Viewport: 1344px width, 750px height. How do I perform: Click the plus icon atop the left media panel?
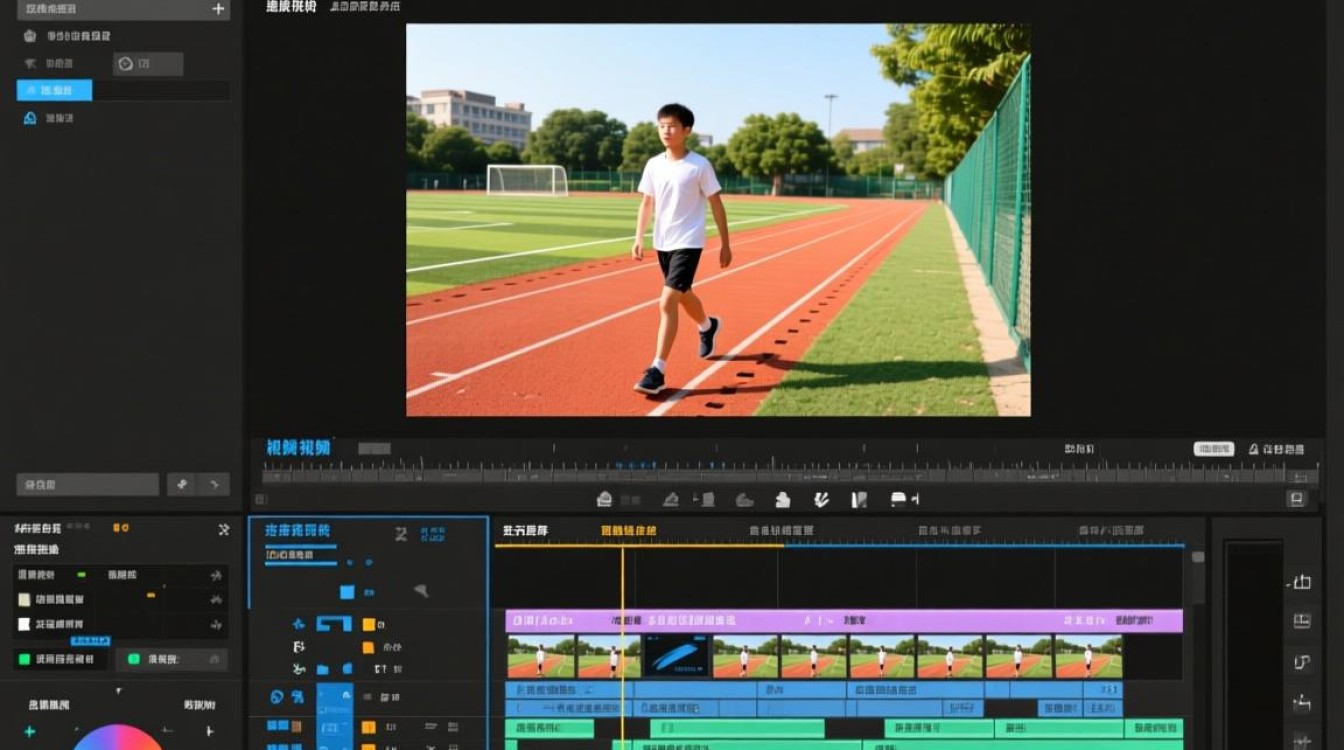219,9
